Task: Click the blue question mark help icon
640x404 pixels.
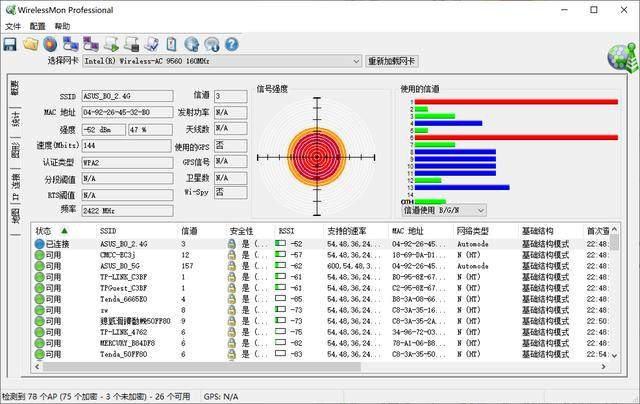Action: [x=231, y=44]
